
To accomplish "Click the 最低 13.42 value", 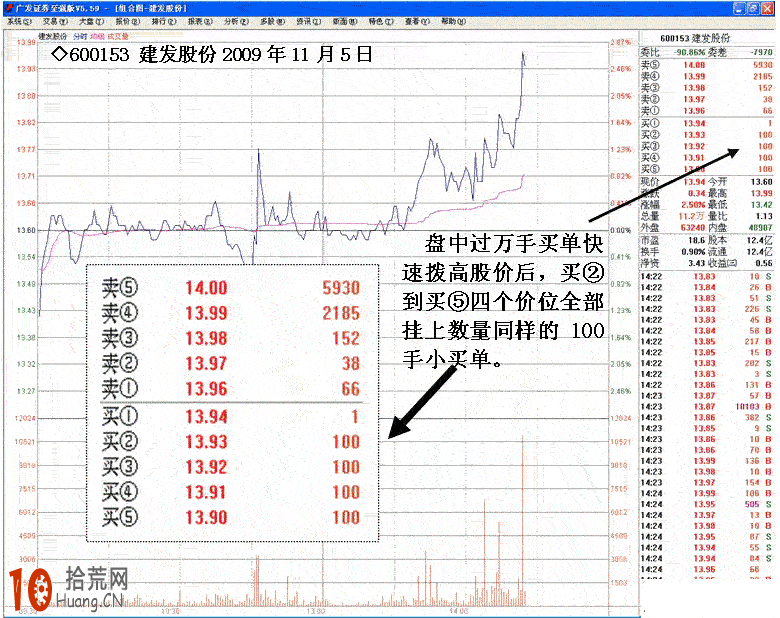I will click(x=762, y=205).
